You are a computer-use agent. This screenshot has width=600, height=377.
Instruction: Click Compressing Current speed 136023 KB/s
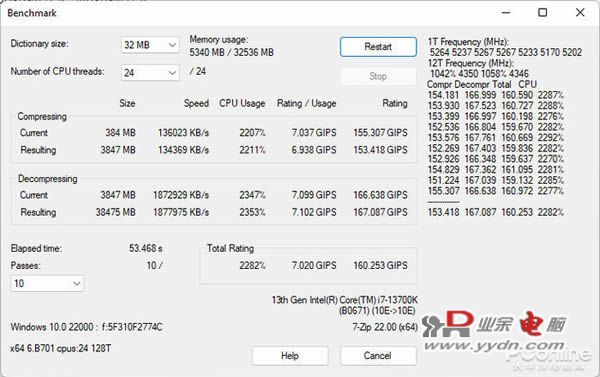coord(183,133)
